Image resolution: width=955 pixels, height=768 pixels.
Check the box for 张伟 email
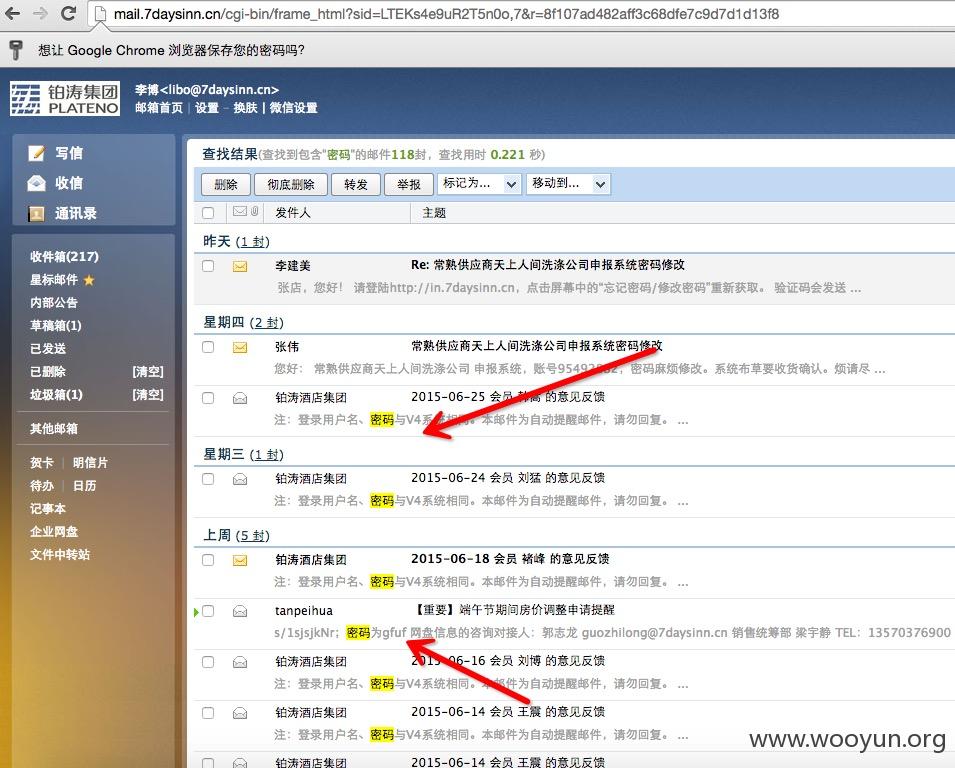click(208, 347)
